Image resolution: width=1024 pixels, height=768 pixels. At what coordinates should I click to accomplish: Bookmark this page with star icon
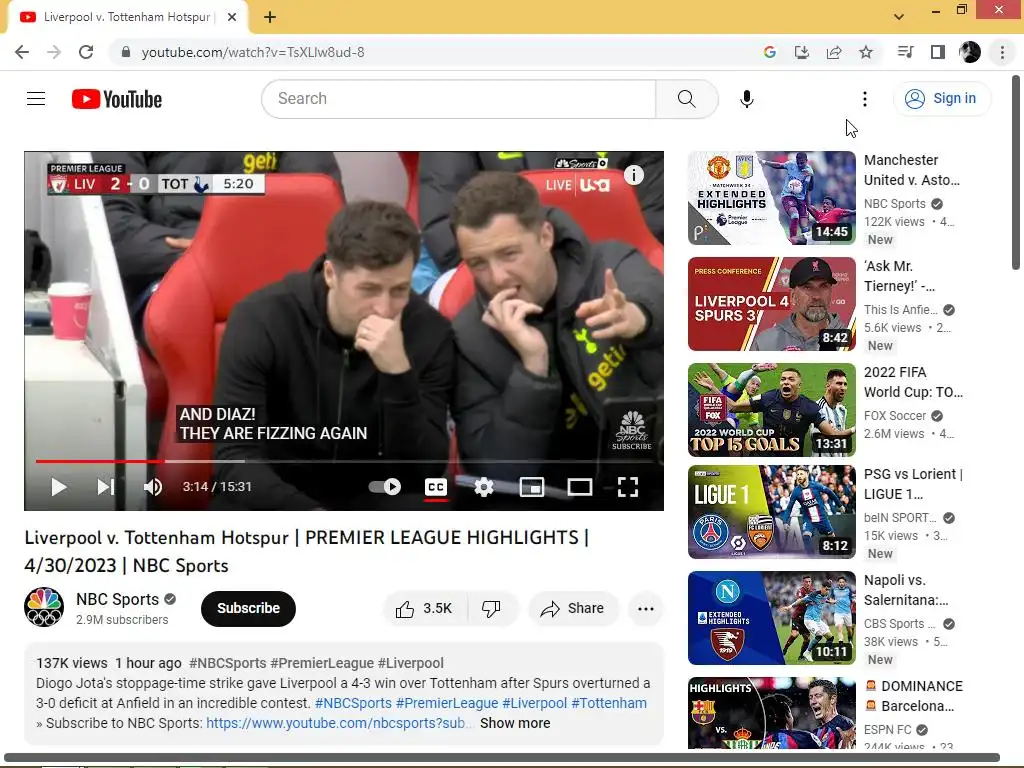click(866, 52)
